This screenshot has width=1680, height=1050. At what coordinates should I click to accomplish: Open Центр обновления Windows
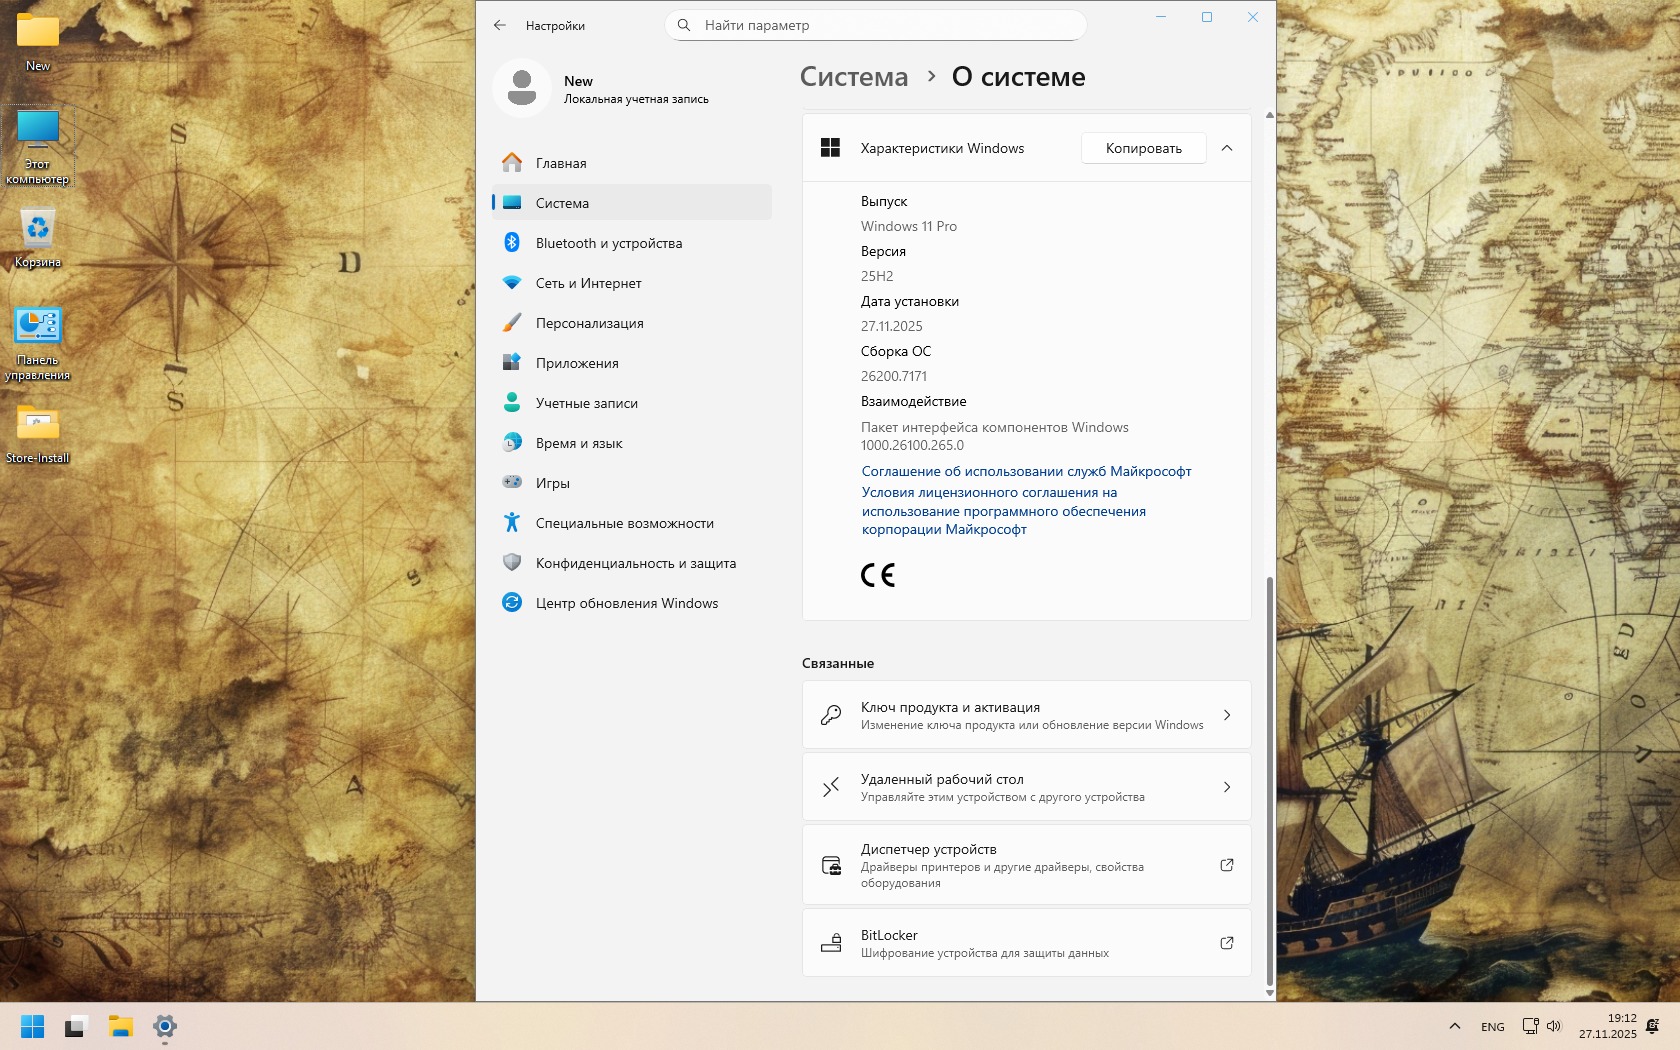click(626, 603)
